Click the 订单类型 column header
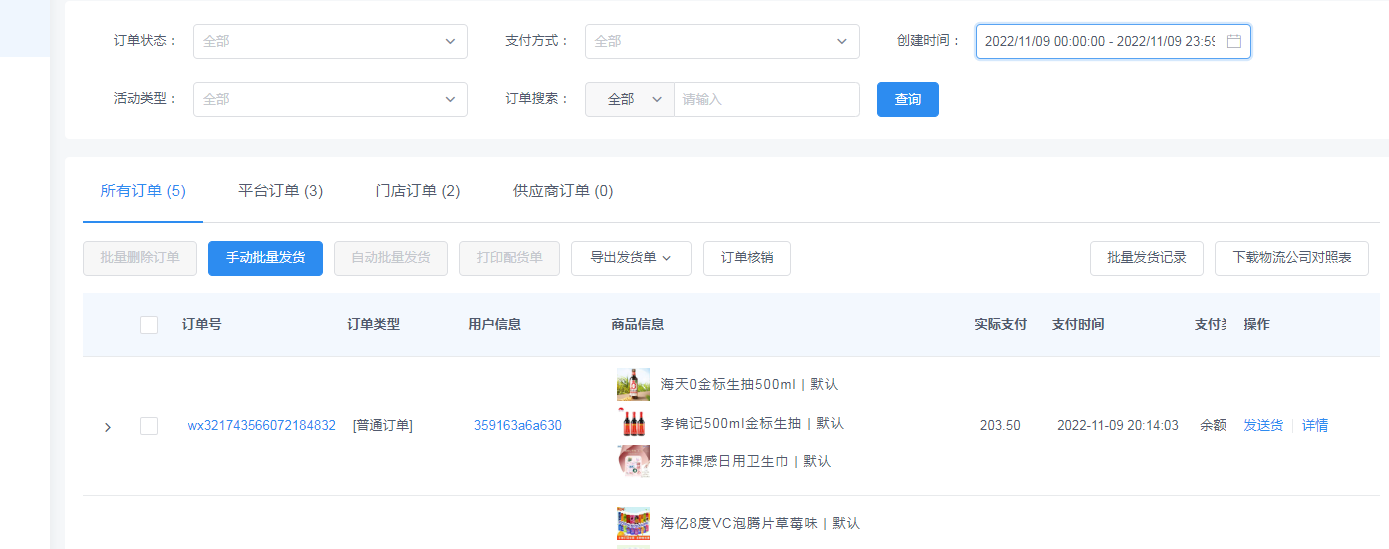Image resolution: width=1389 pixels, height=549 pixels. click(374, 324)
